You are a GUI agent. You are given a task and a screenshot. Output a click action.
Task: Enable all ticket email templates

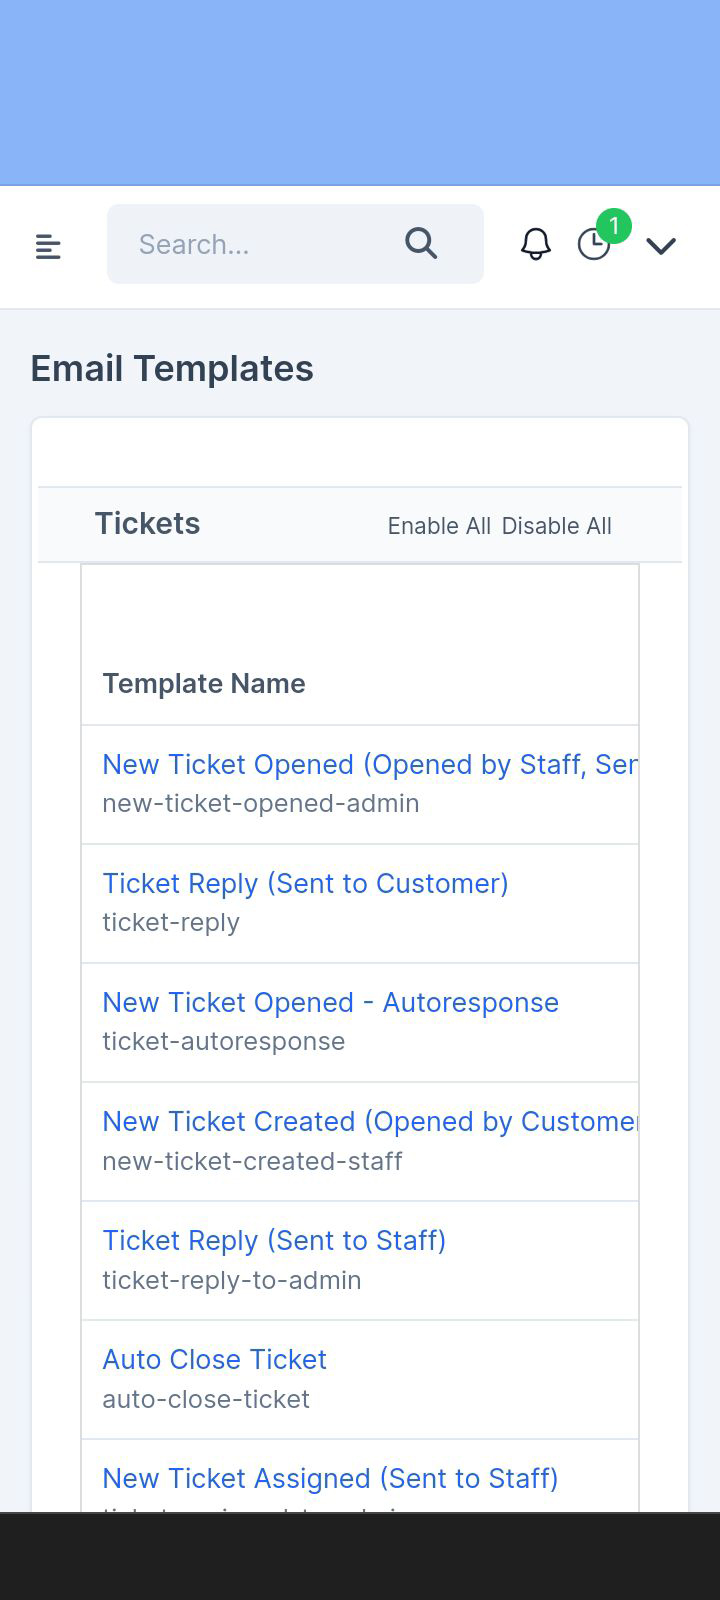(x=439, y=526)
